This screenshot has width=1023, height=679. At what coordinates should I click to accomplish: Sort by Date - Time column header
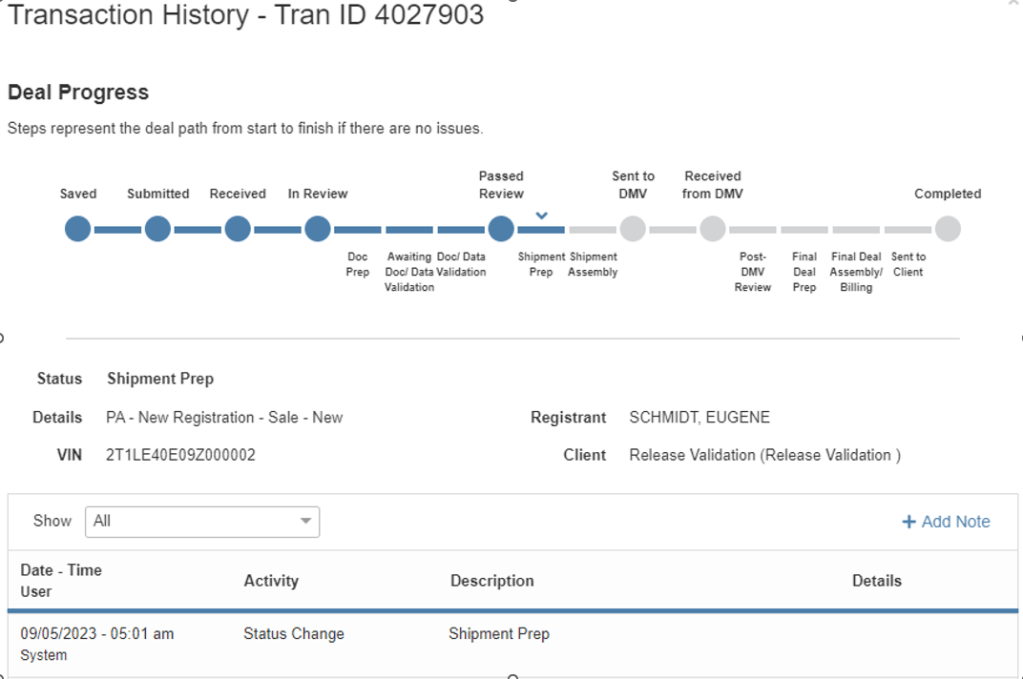point(61,570)
